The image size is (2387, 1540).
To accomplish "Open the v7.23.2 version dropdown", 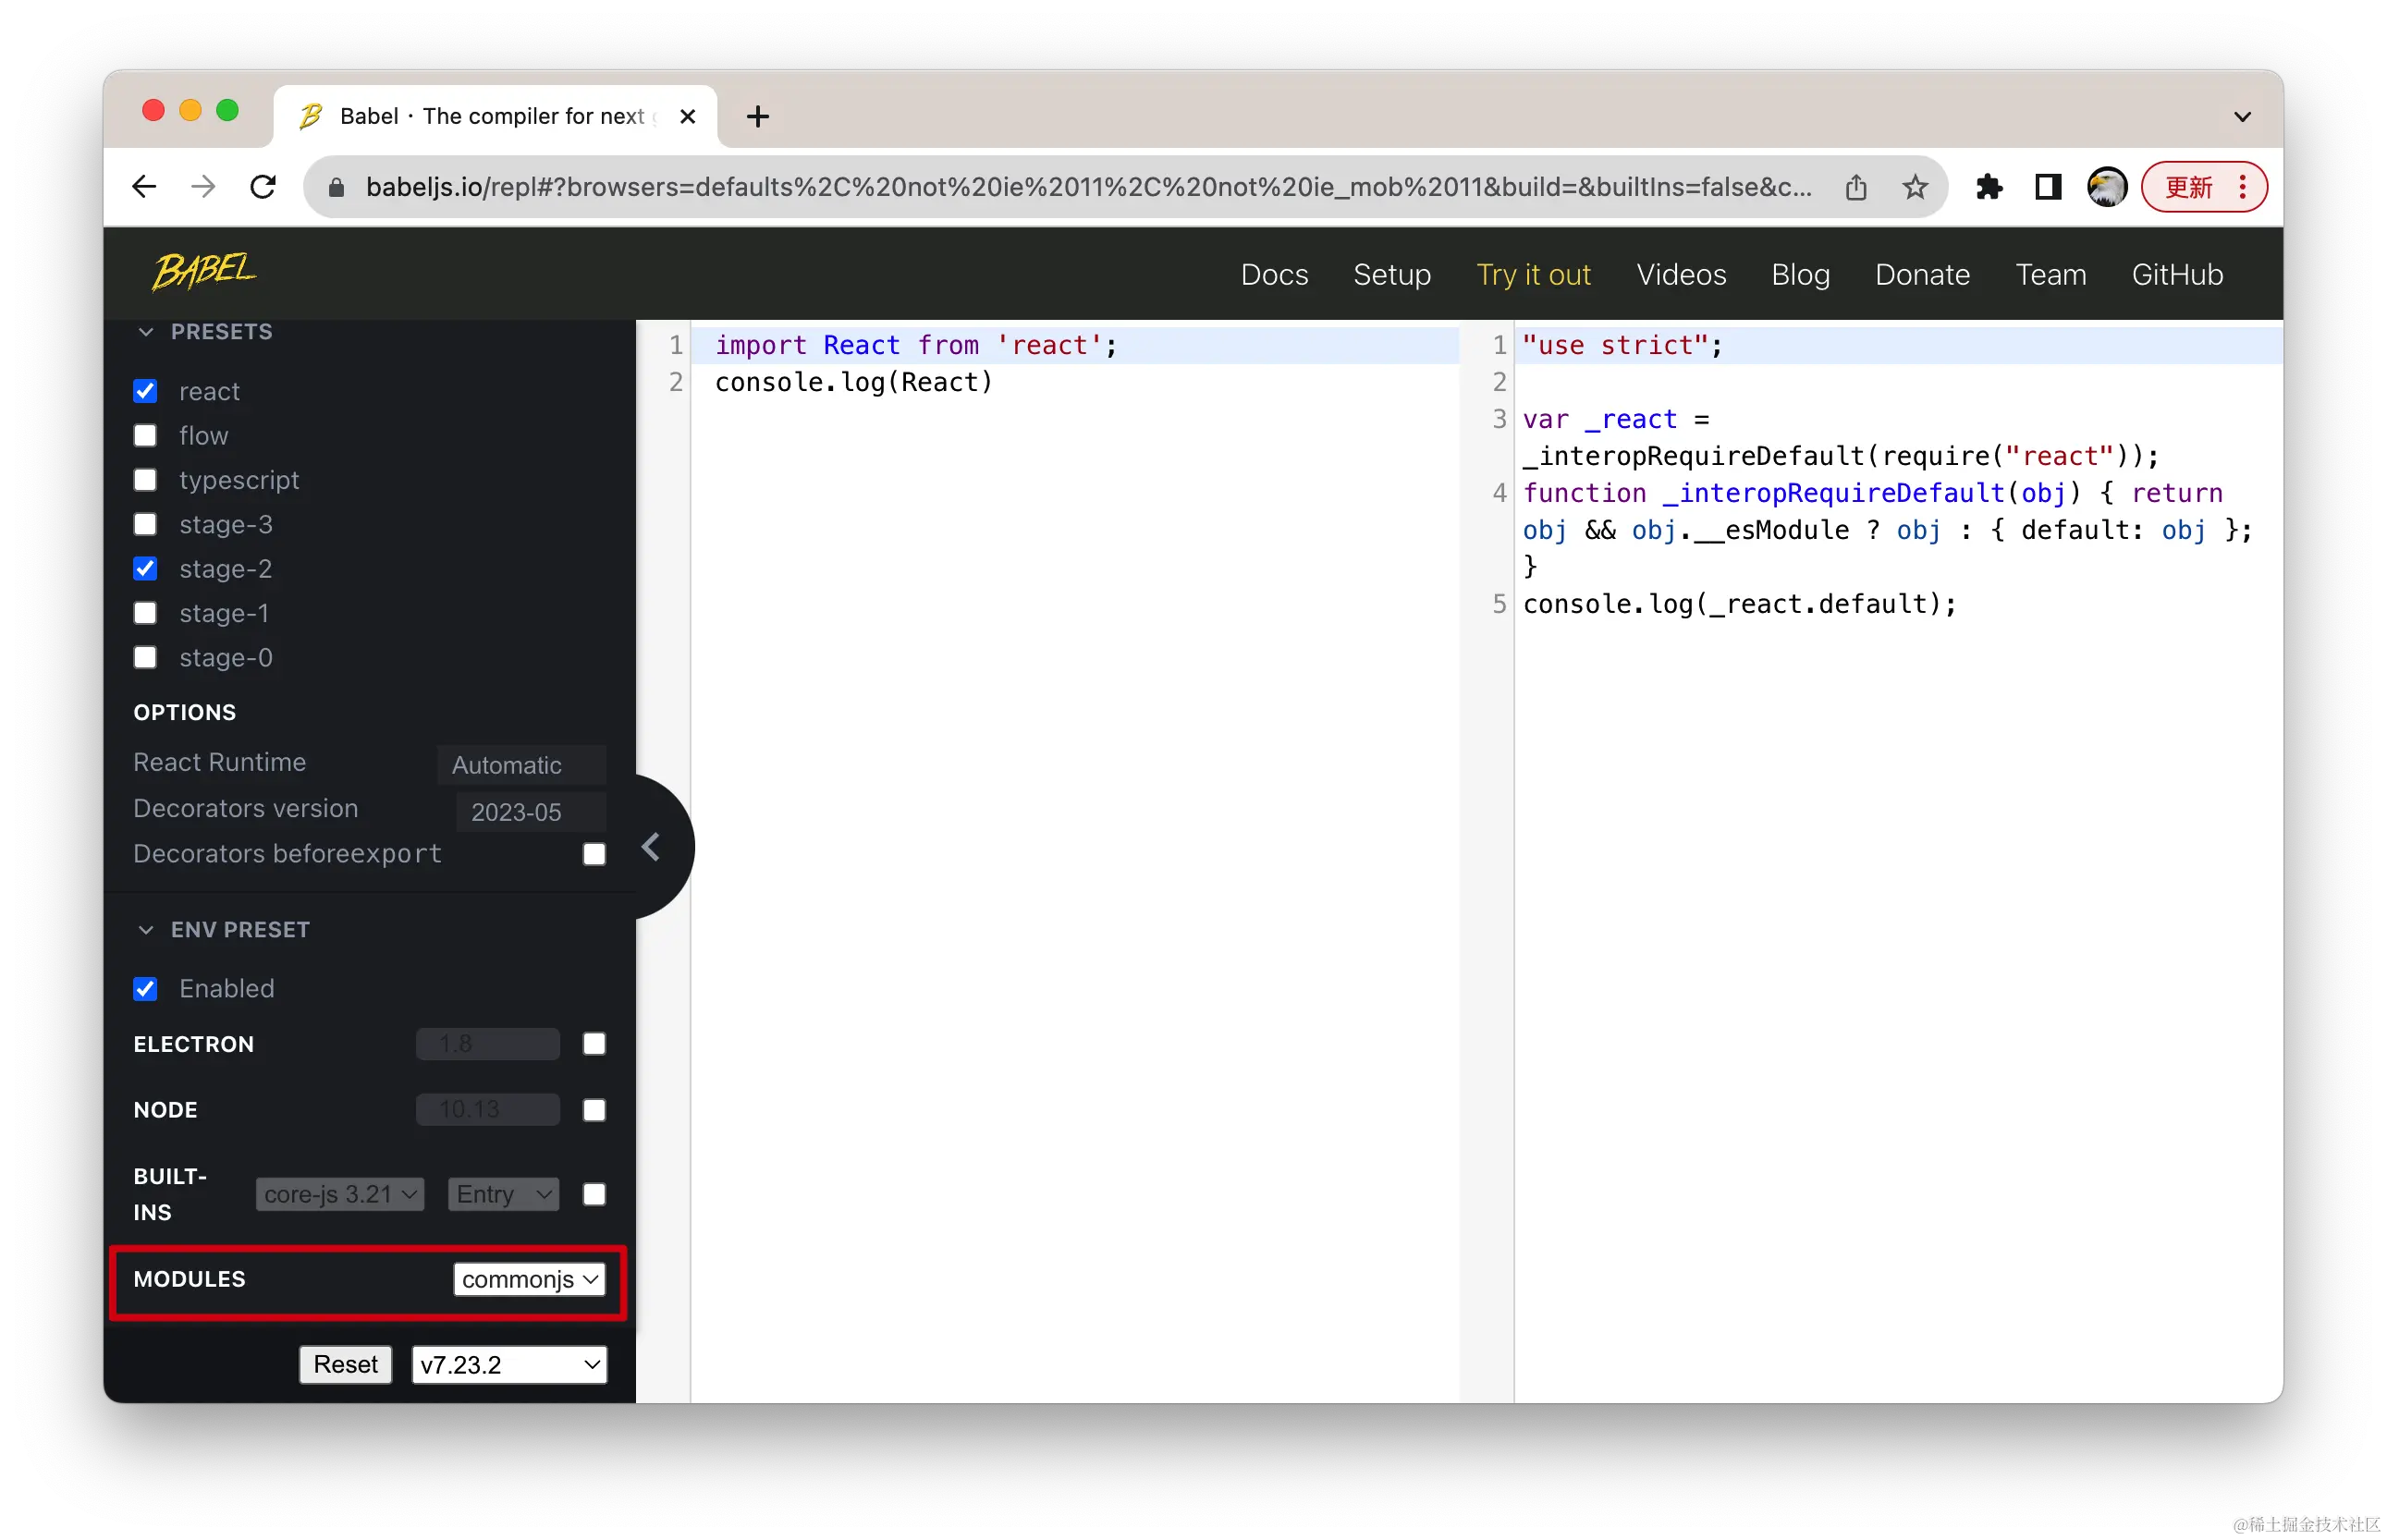I will (x=509, y=1364).
